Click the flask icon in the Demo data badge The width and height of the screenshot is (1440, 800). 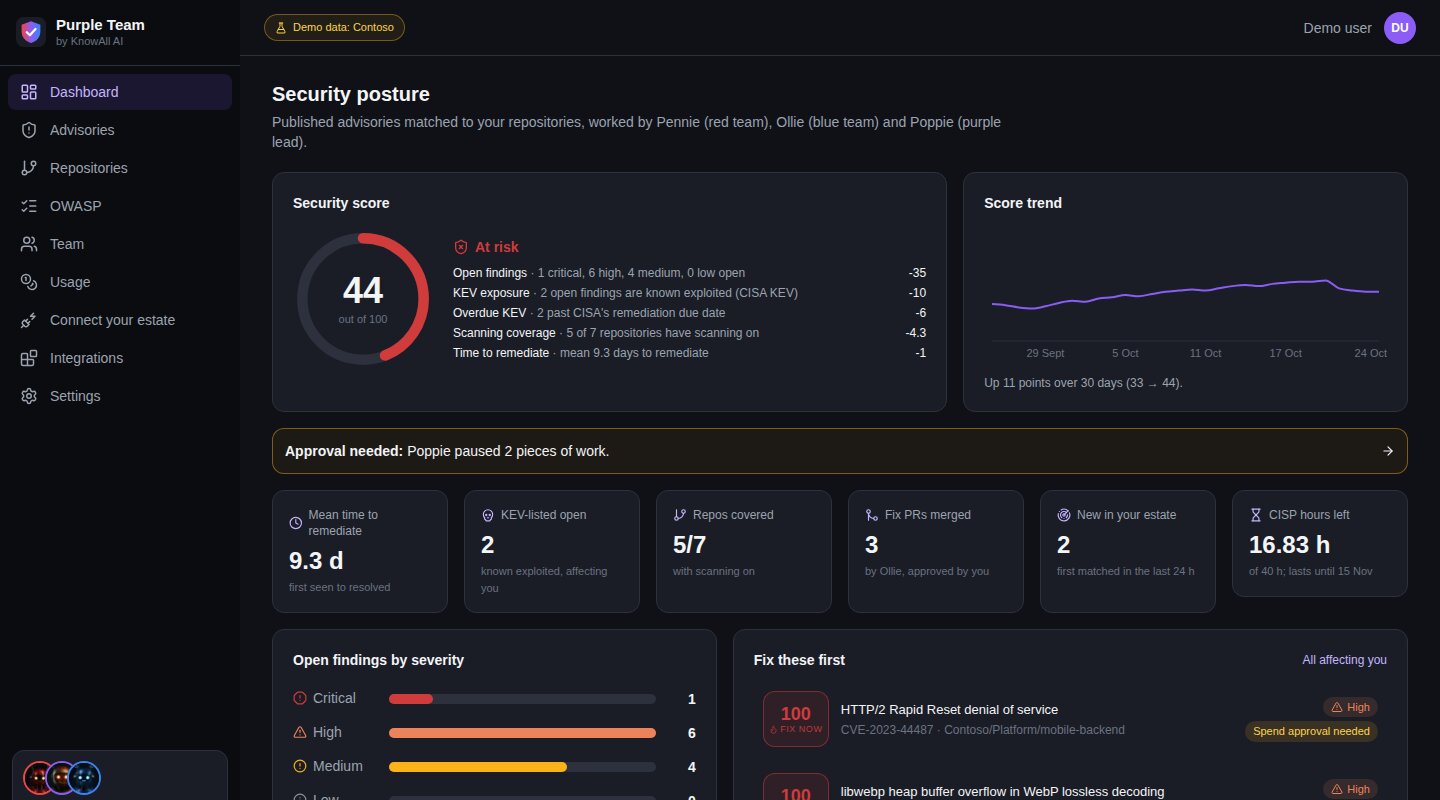click(281, 28)
